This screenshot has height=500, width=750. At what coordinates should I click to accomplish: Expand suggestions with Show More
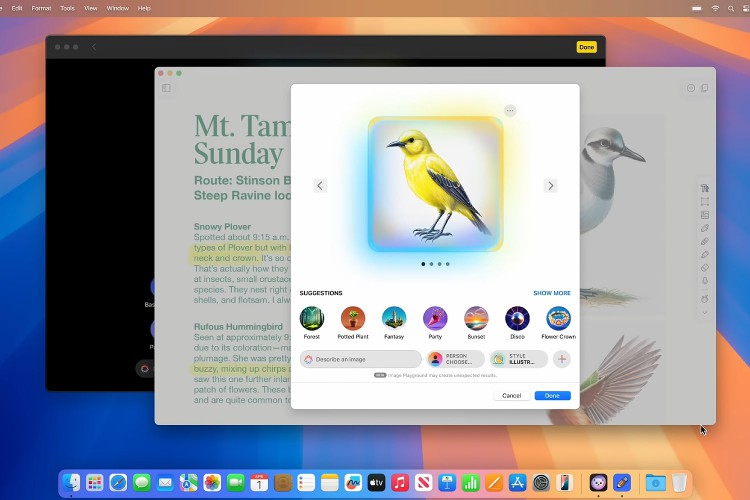click(552, 293)
